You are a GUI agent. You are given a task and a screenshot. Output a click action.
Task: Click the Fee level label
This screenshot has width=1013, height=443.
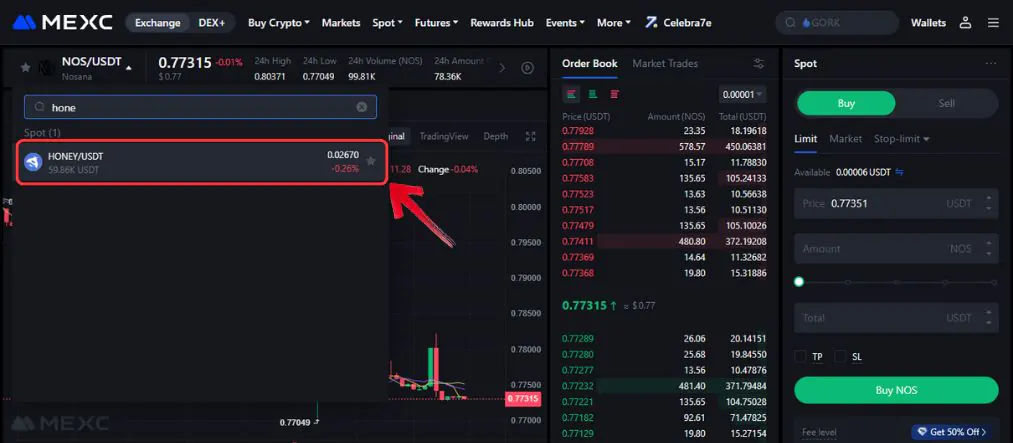coord(819,432)
